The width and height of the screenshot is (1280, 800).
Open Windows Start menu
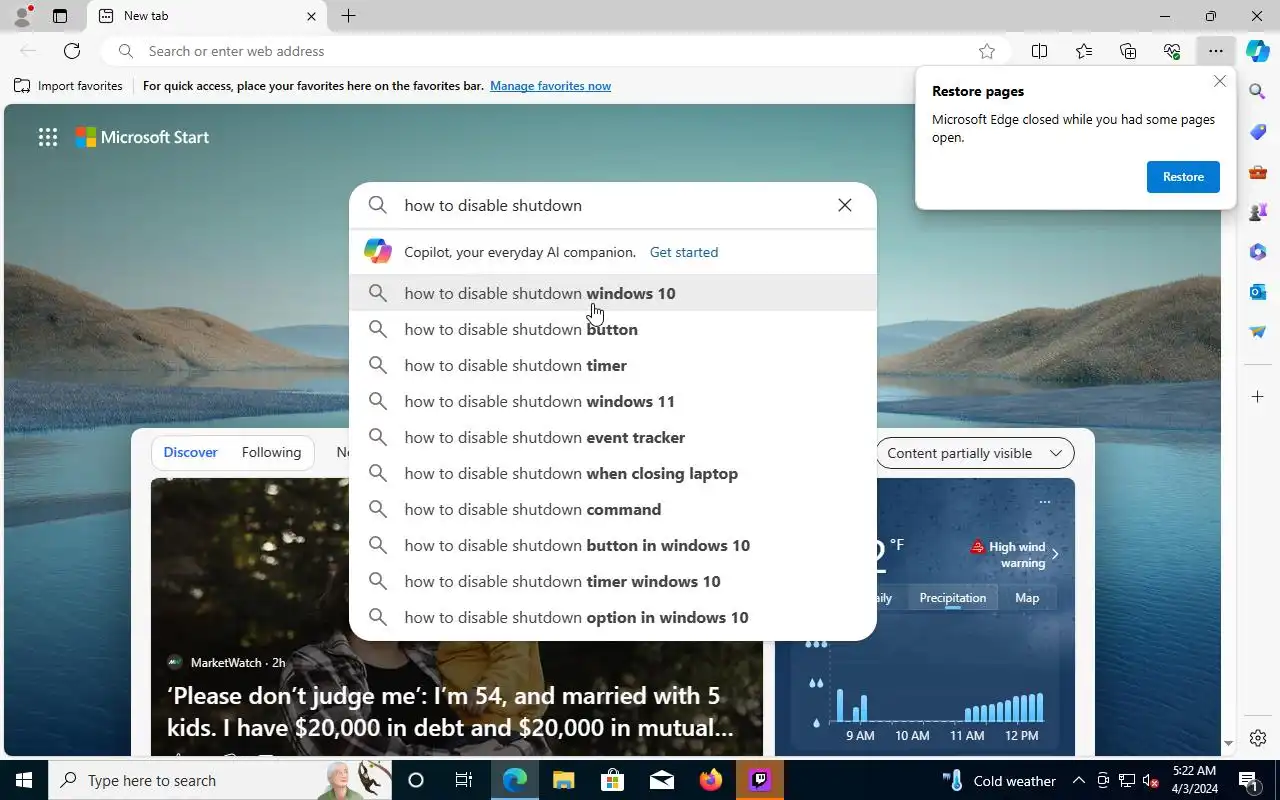pyautogui.click(x=24, y=780)
